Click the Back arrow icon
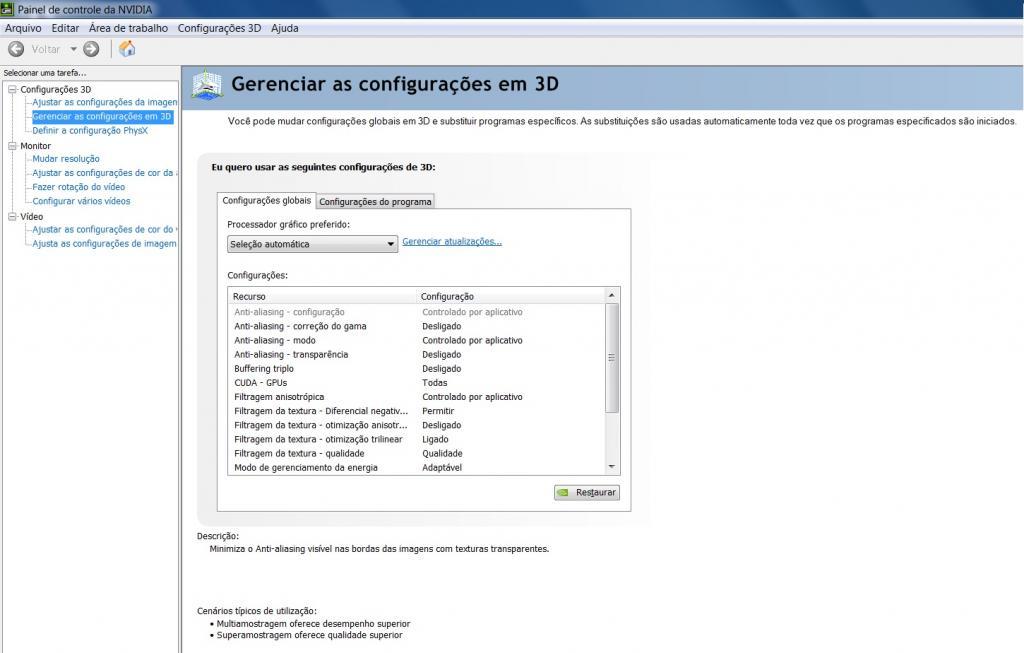Screen dimensions: 1024x653 [16, 49]
